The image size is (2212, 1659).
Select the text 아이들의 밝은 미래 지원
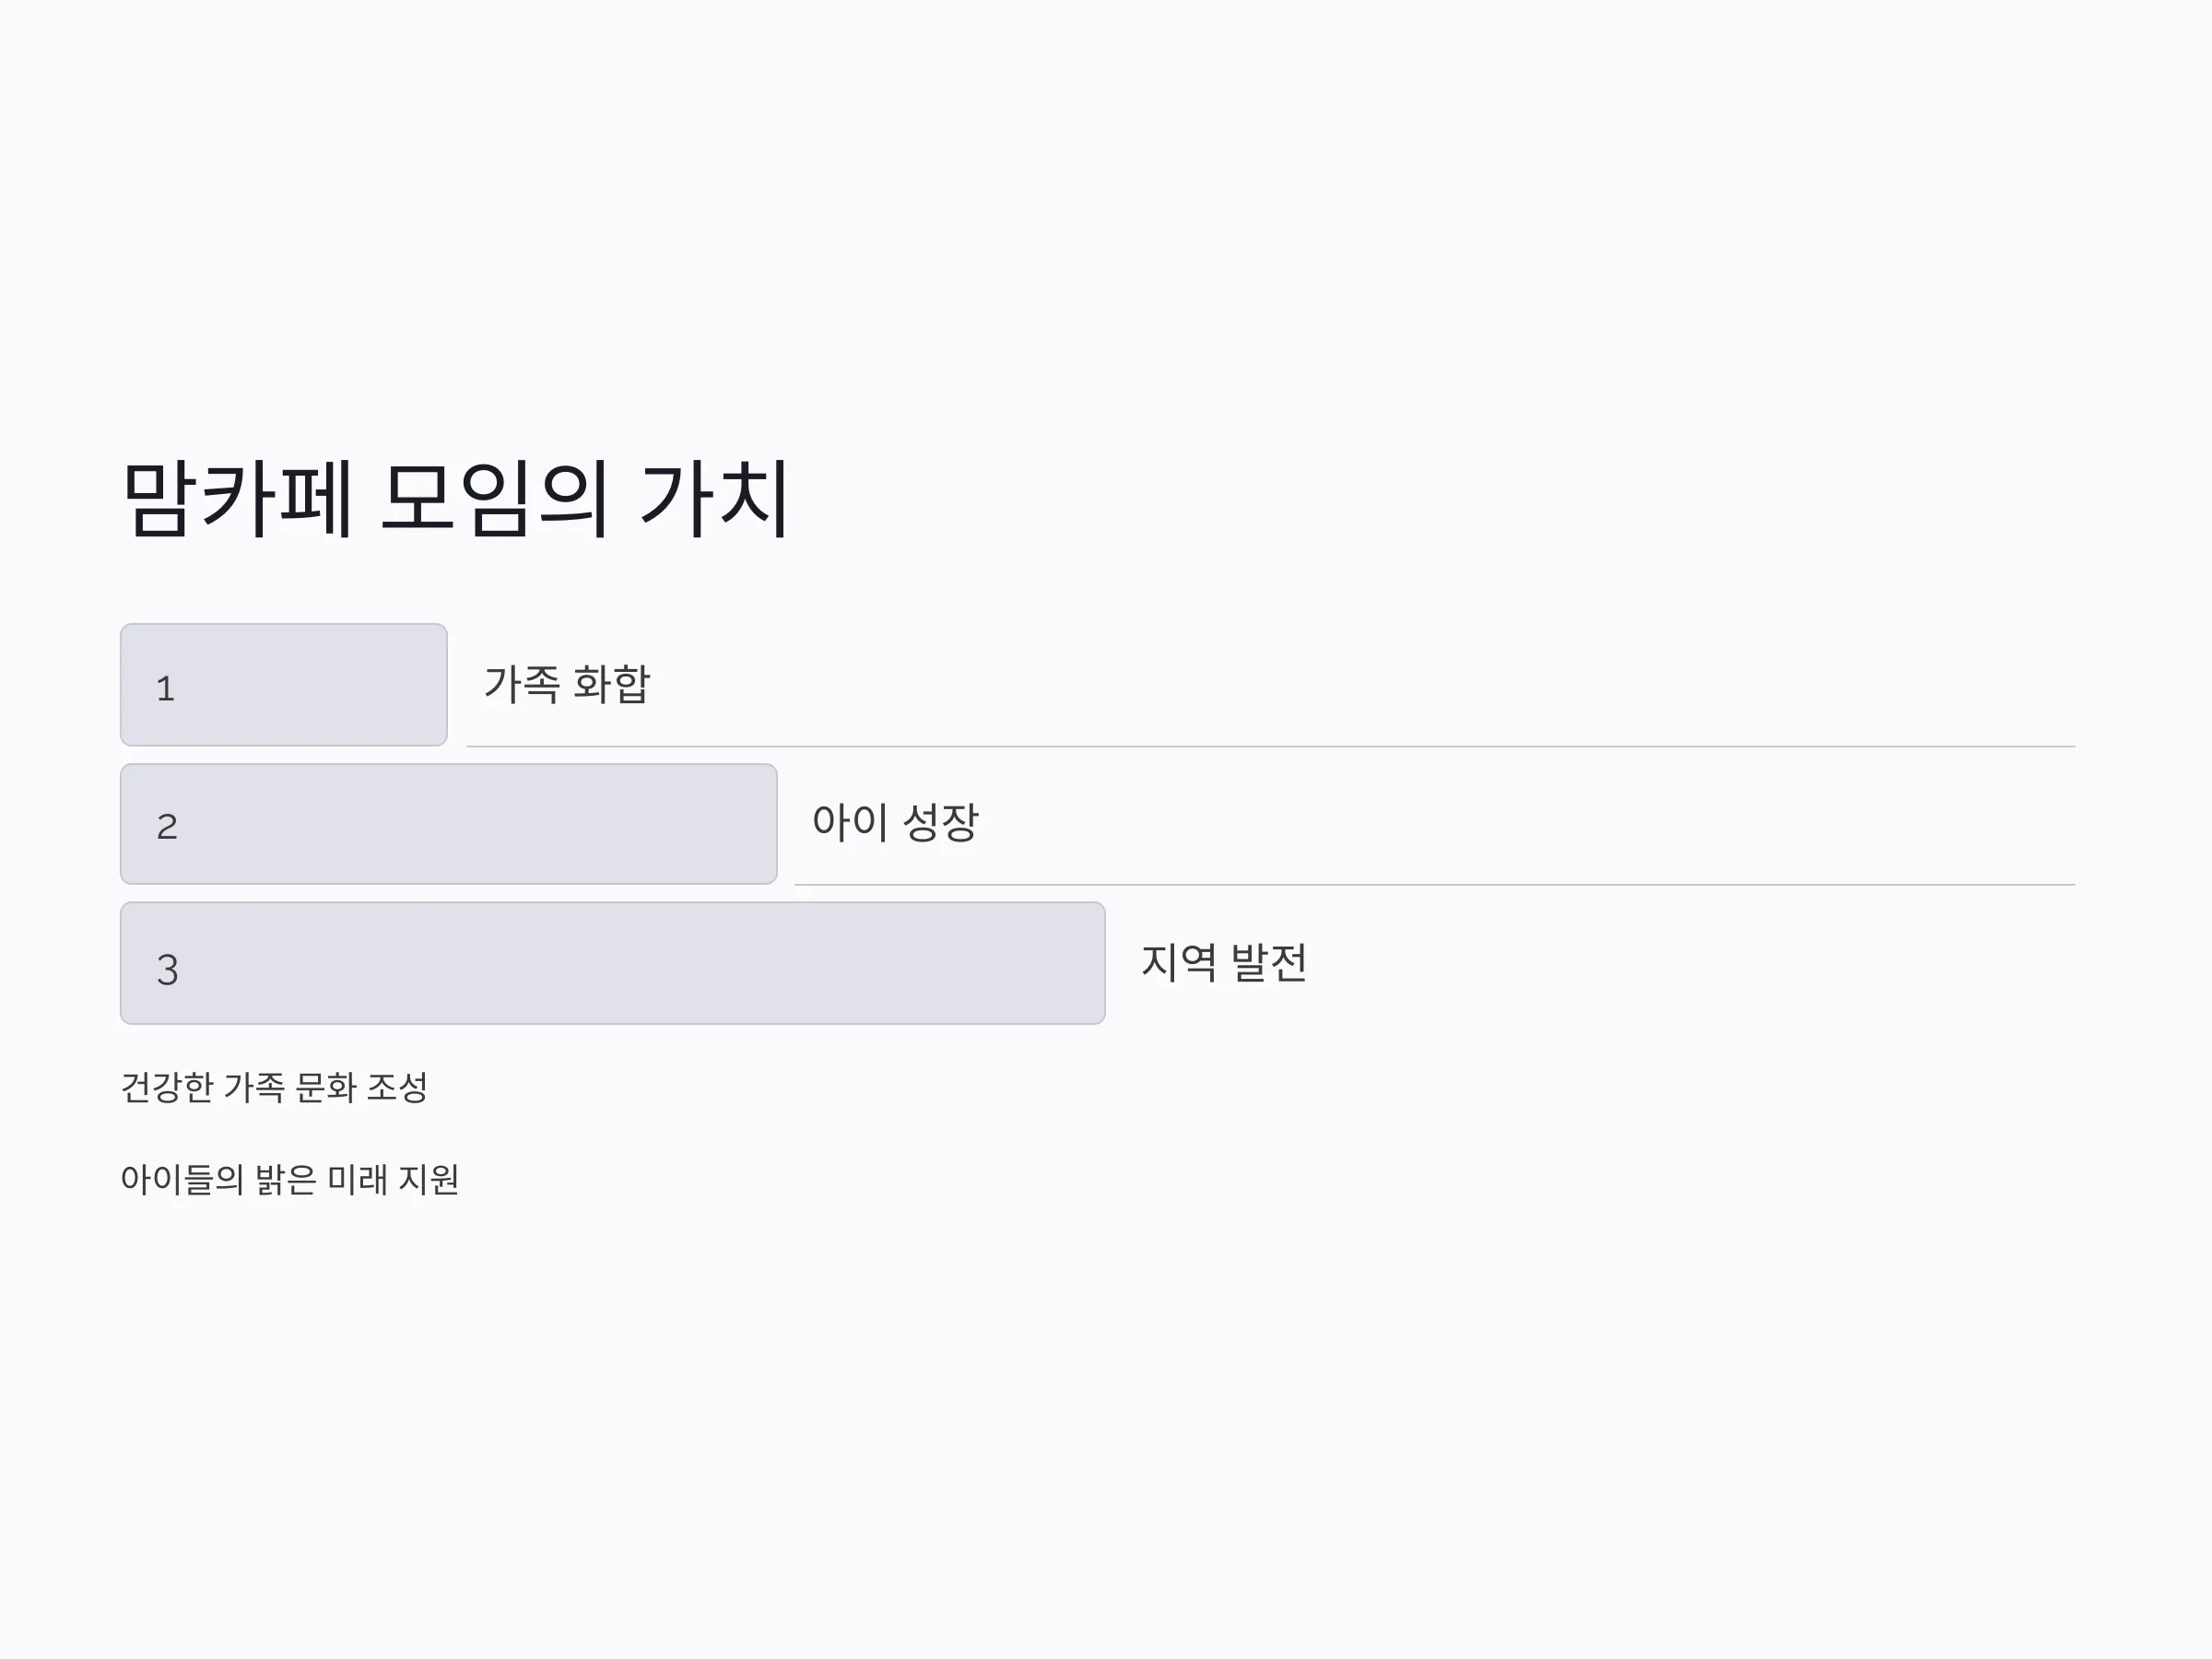(290, 1180)
